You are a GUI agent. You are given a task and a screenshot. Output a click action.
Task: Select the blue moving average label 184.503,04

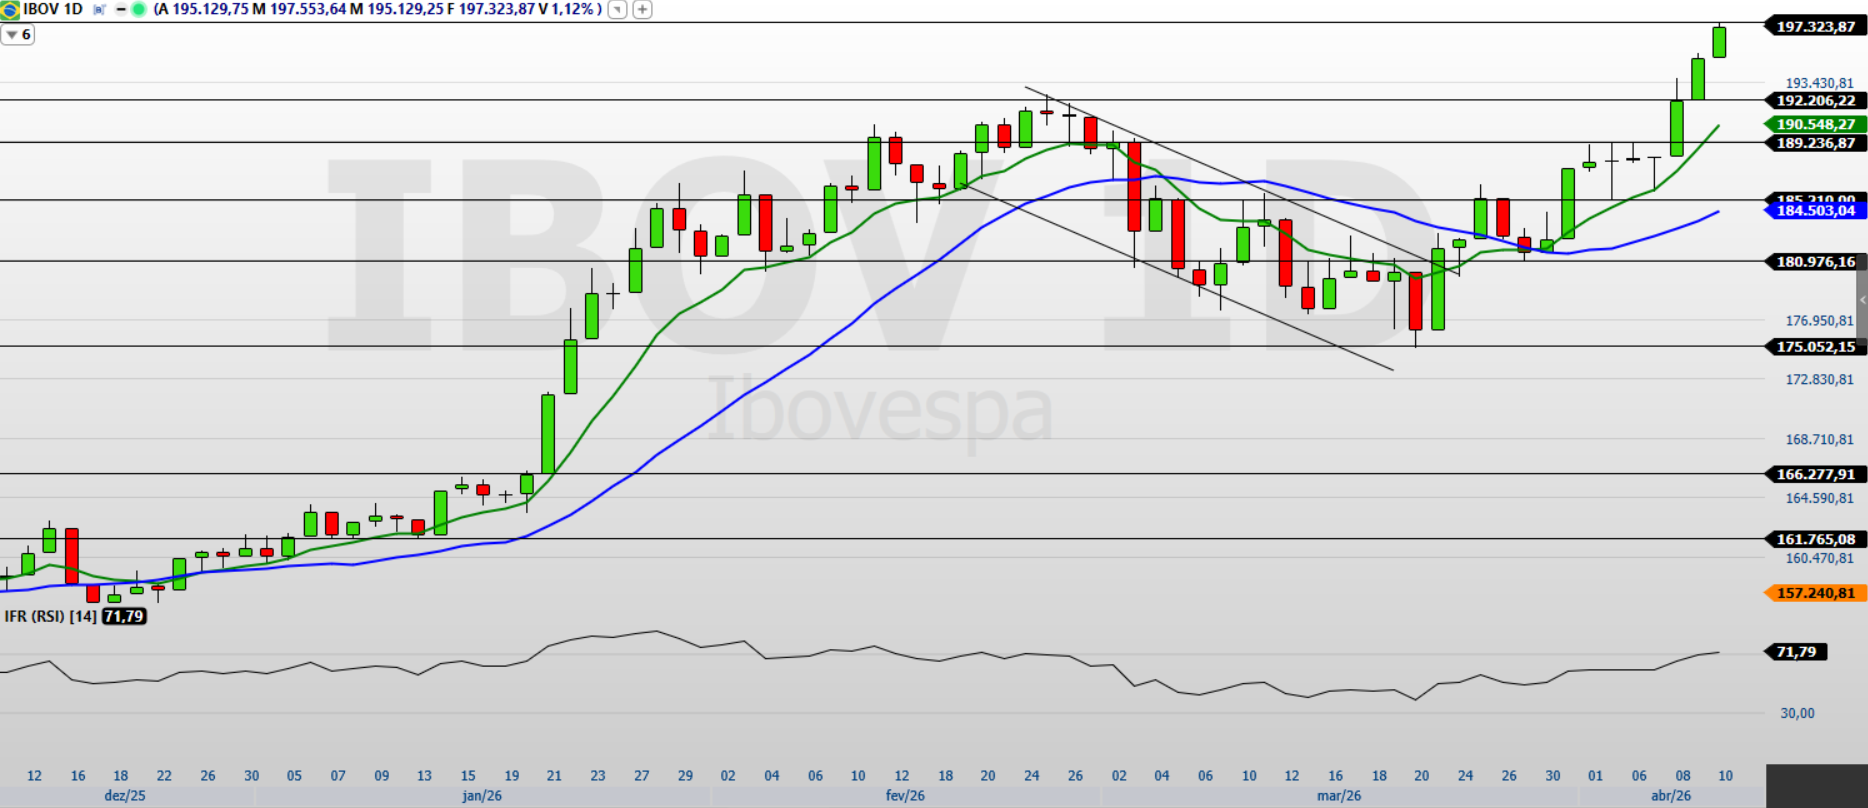pyautogui.click(x=1815, y=210)
